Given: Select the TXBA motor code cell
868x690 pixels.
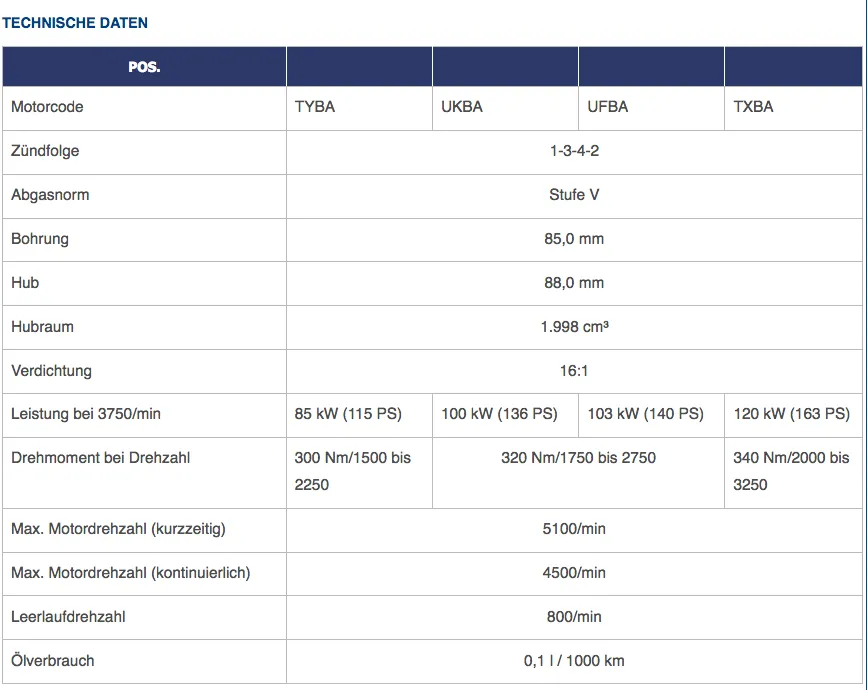Looking at the screenshot, I should tap(754, 107).
